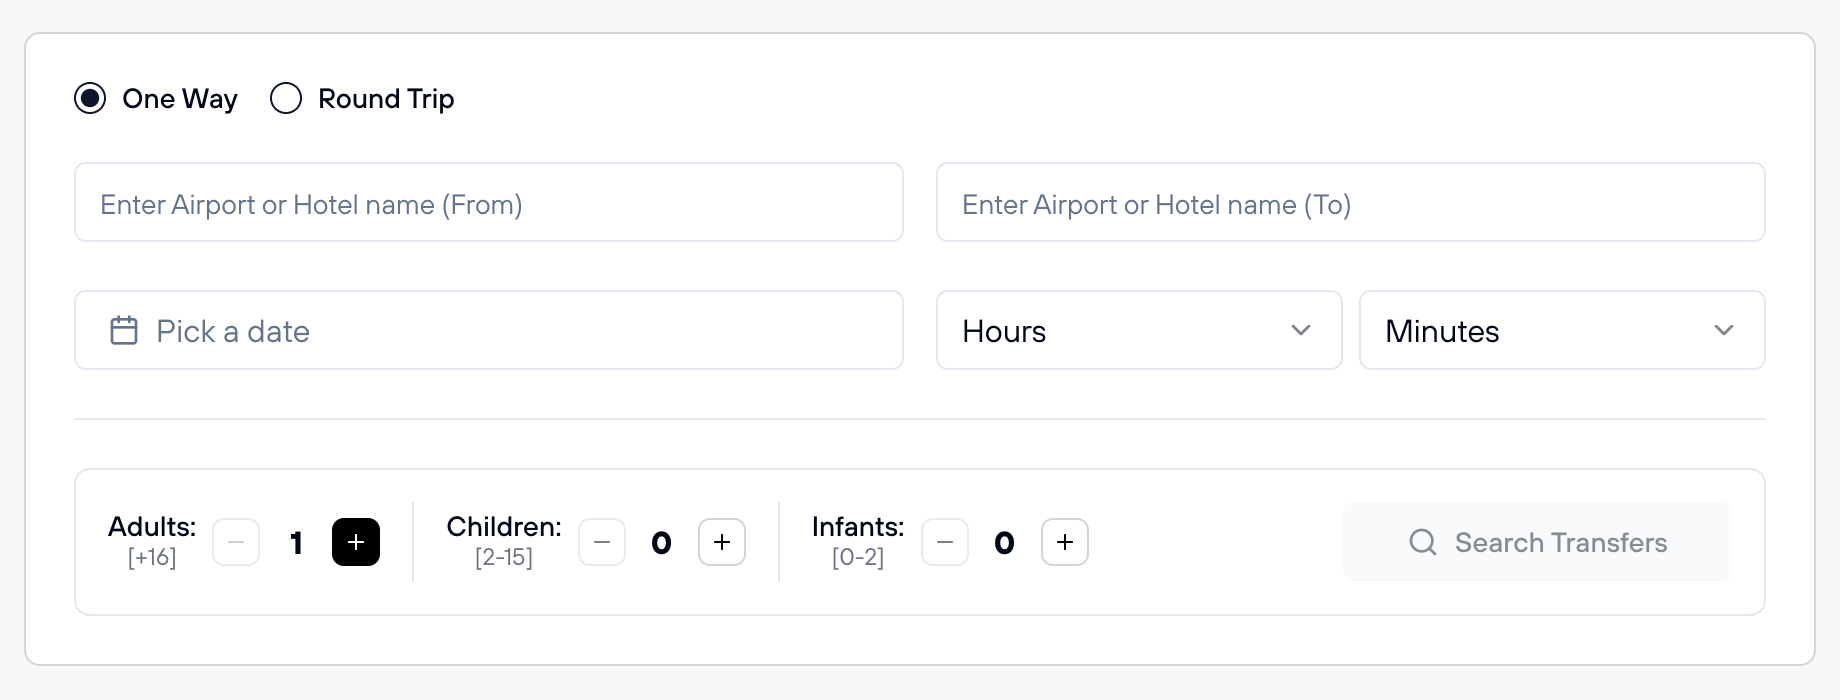Click the calendar icon in the date field

point(124,330)
